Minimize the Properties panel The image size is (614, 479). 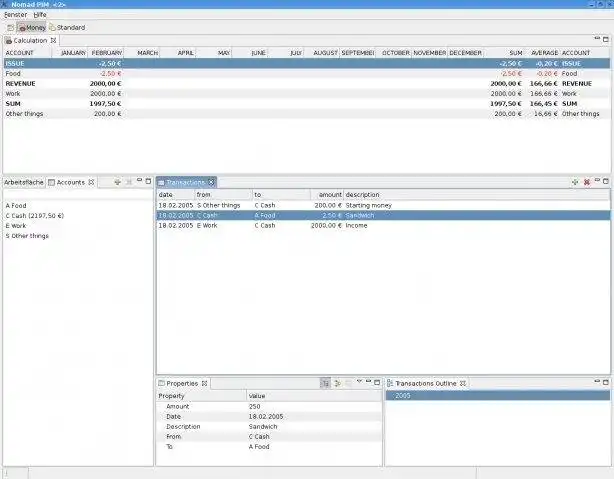[368, 381]
